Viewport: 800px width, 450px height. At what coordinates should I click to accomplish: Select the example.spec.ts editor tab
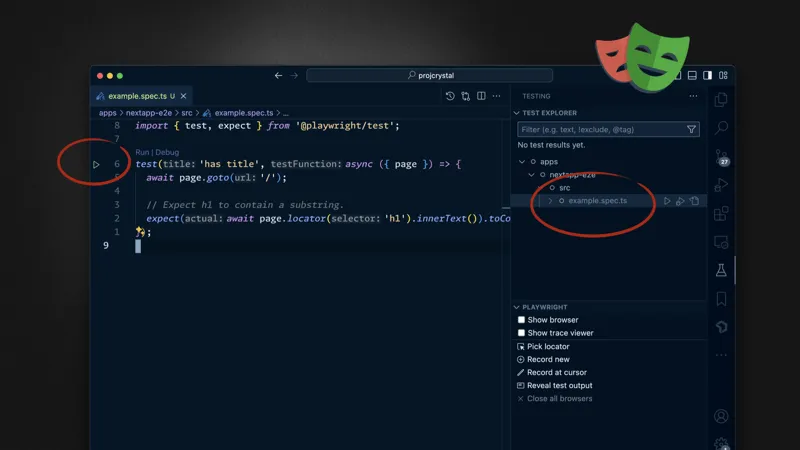coord(137,96)
